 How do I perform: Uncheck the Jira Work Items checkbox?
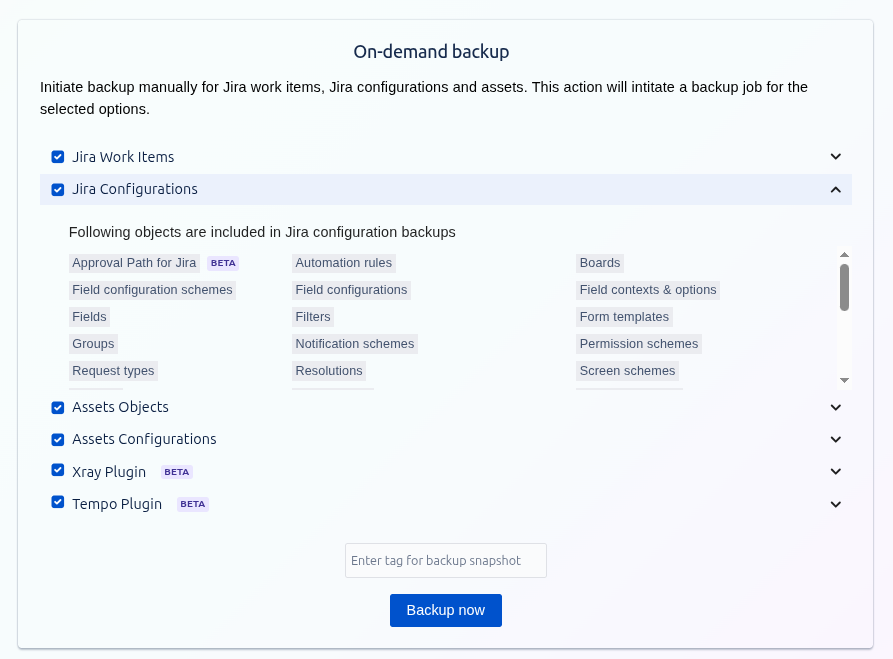coord(58,157)
